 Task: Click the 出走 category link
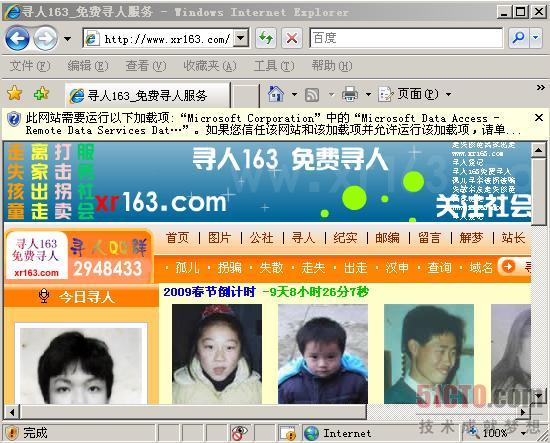[x=355, y=268]
